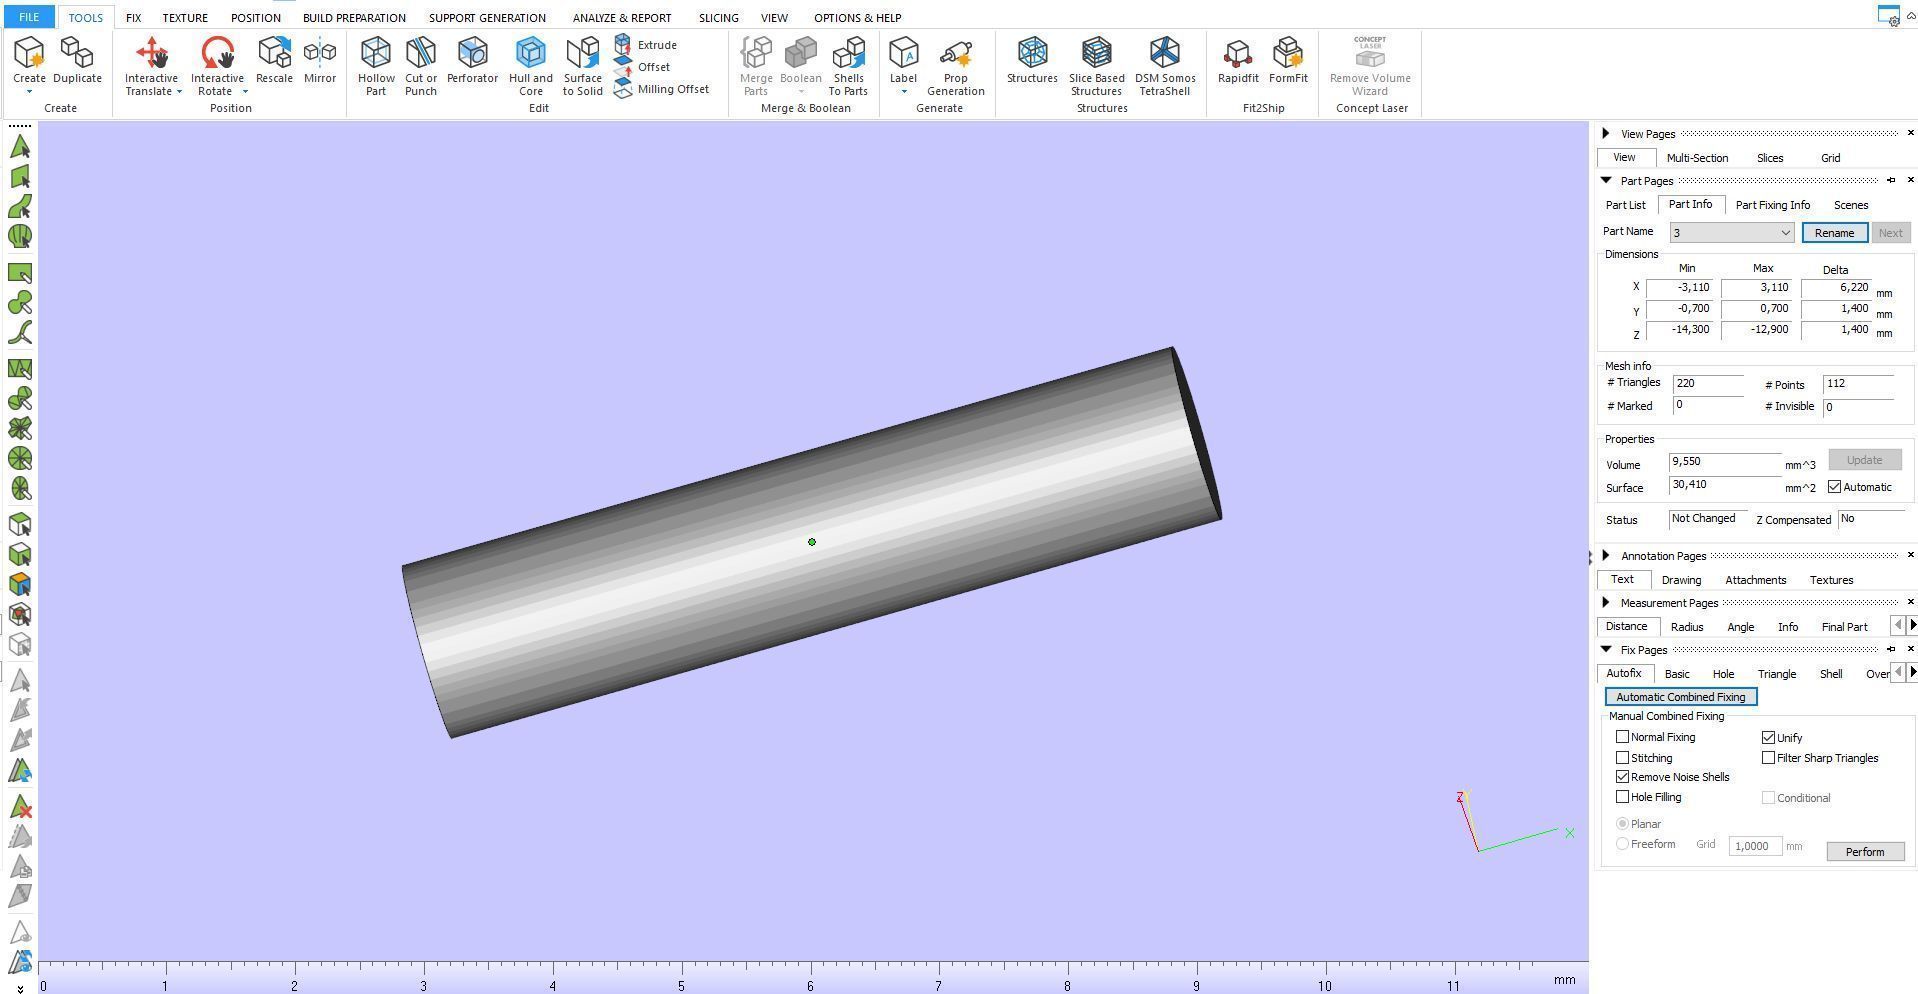Select DSM Somos TetraShell tool
This screenshot has width=1918, height=994.
click(1165, 66)
